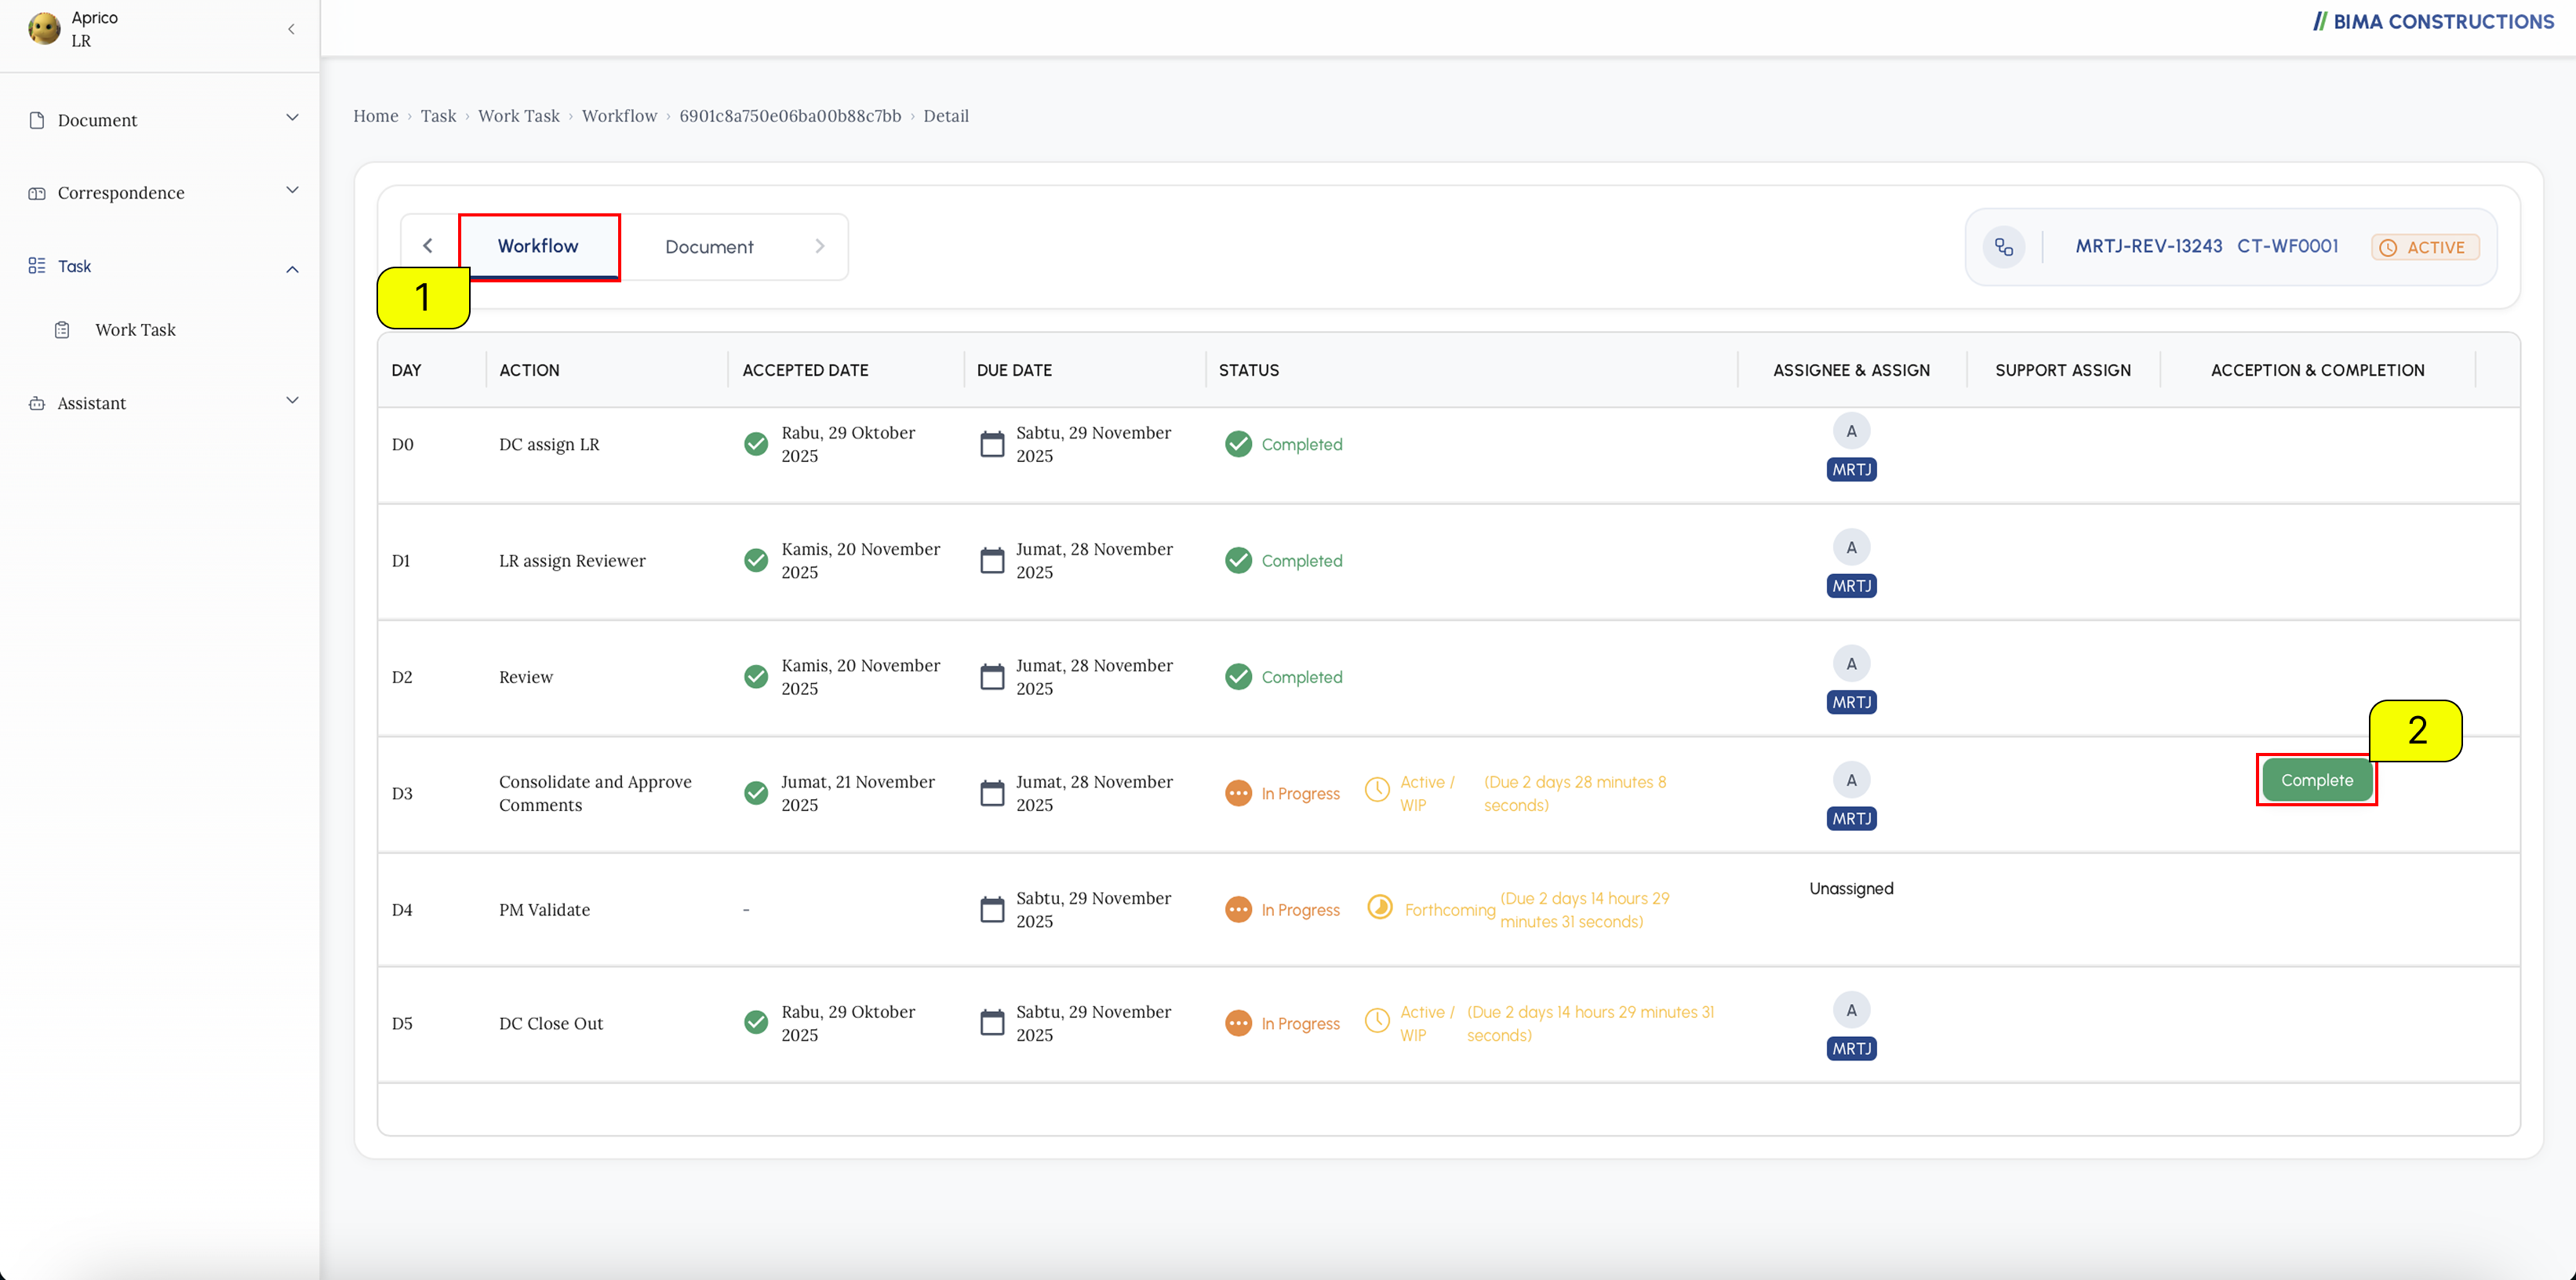Click the clock icon for D3 Active / WIP

click(x=1377, y=790)
